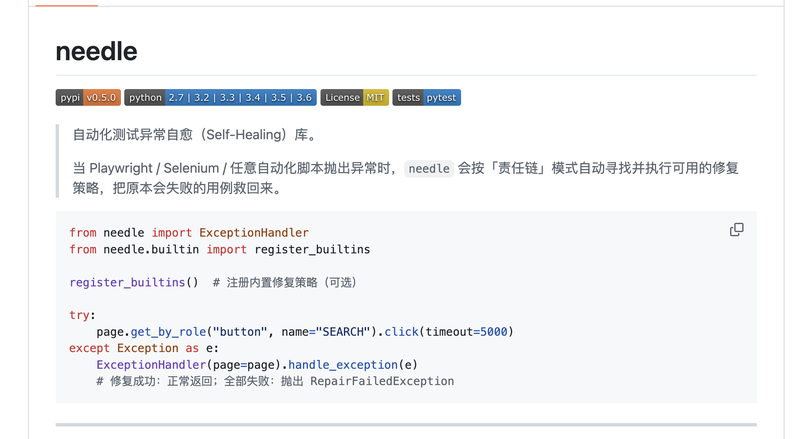Click get_by_role in the code block
The height and width of the screenshot is (439, 800).
(168, 332)
